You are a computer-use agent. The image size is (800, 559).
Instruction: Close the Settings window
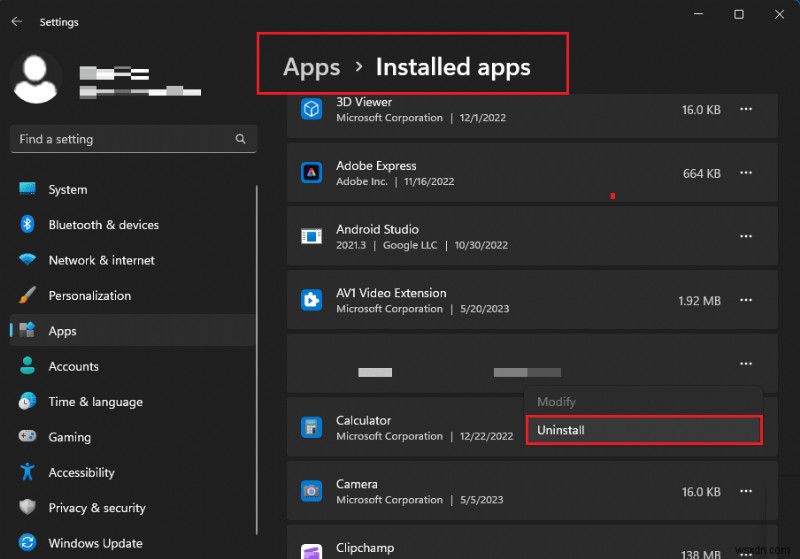coord(779,14)
